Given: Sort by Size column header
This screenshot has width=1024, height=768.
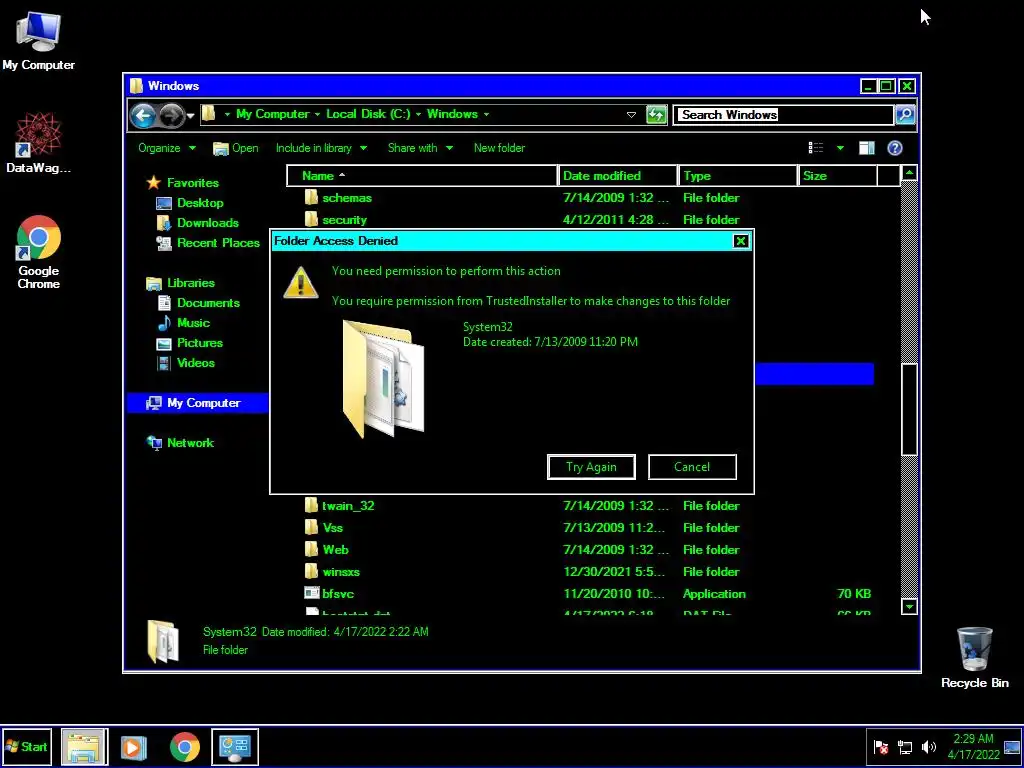Looking at the screenshot, I should pos(837,176).
